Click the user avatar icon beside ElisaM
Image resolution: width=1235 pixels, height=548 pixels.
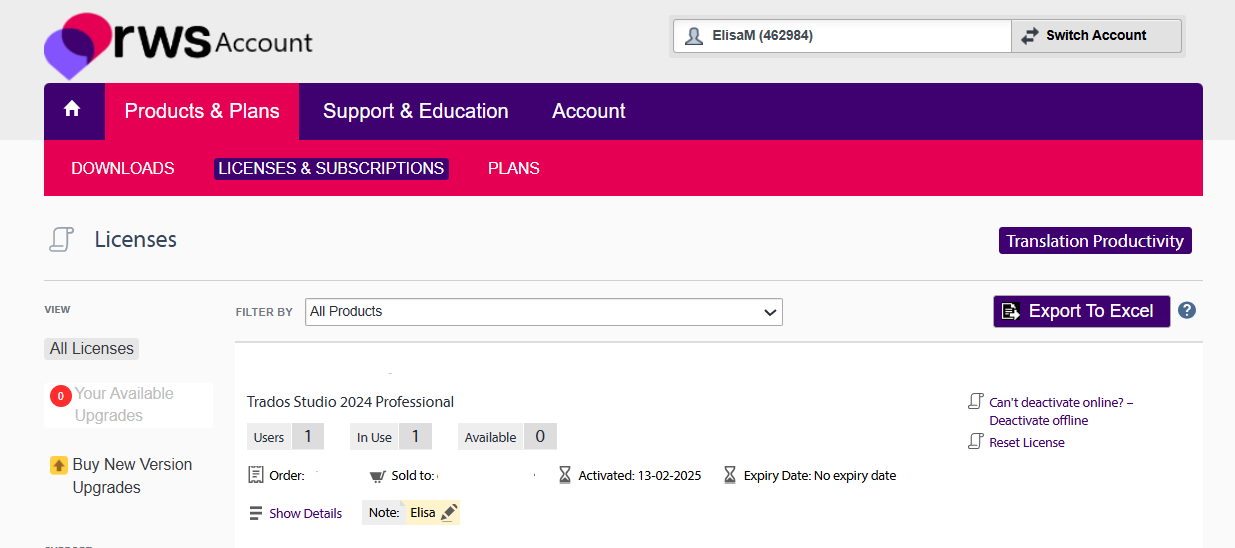694,36
